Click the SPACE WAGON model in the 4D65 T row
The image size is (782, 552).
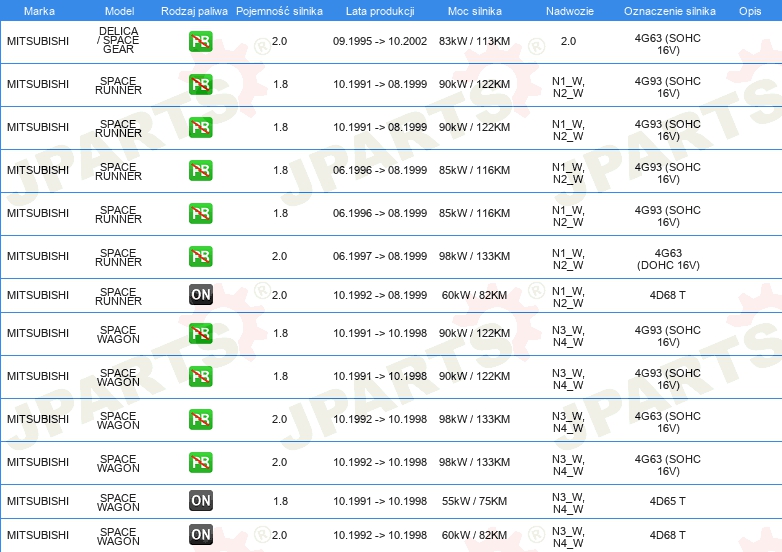coord(118,502)
